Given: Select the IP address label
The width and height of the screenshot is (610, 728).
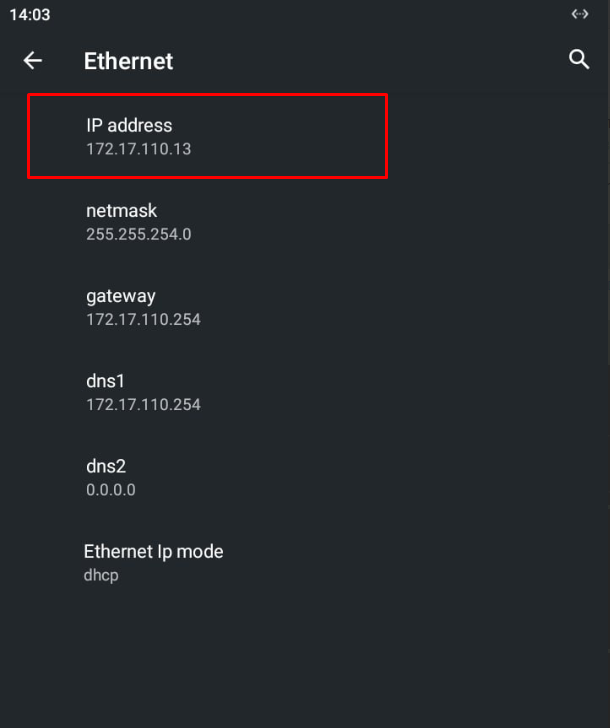Looking at the screenshot, I should (x=129, y=125).
